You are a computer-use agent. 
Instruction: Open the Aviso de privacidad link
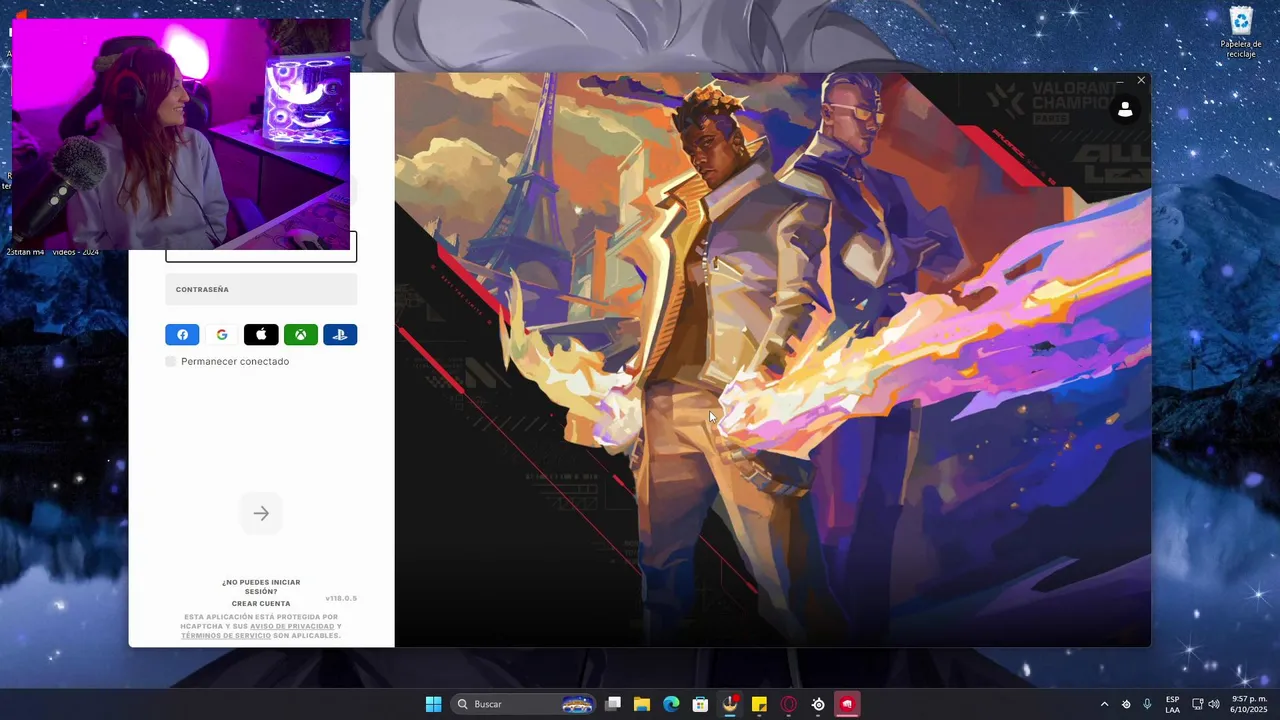pyautogui.click(x=292, y=627)
